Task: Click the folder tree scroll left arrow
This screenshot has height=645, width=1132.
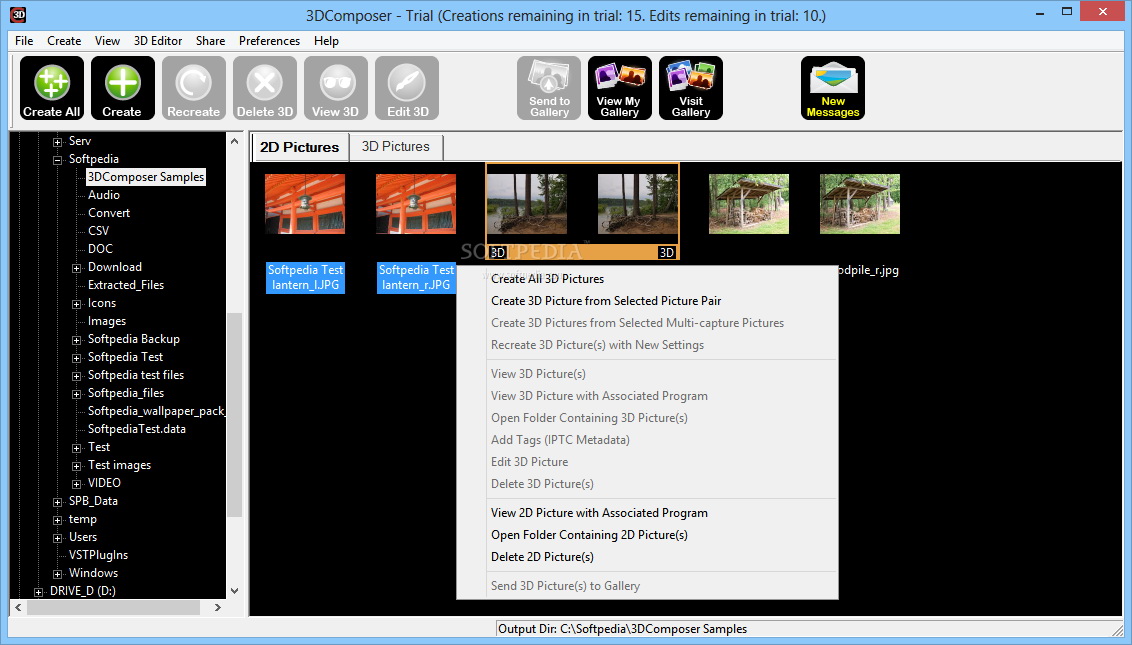Action: coord(18,608)
